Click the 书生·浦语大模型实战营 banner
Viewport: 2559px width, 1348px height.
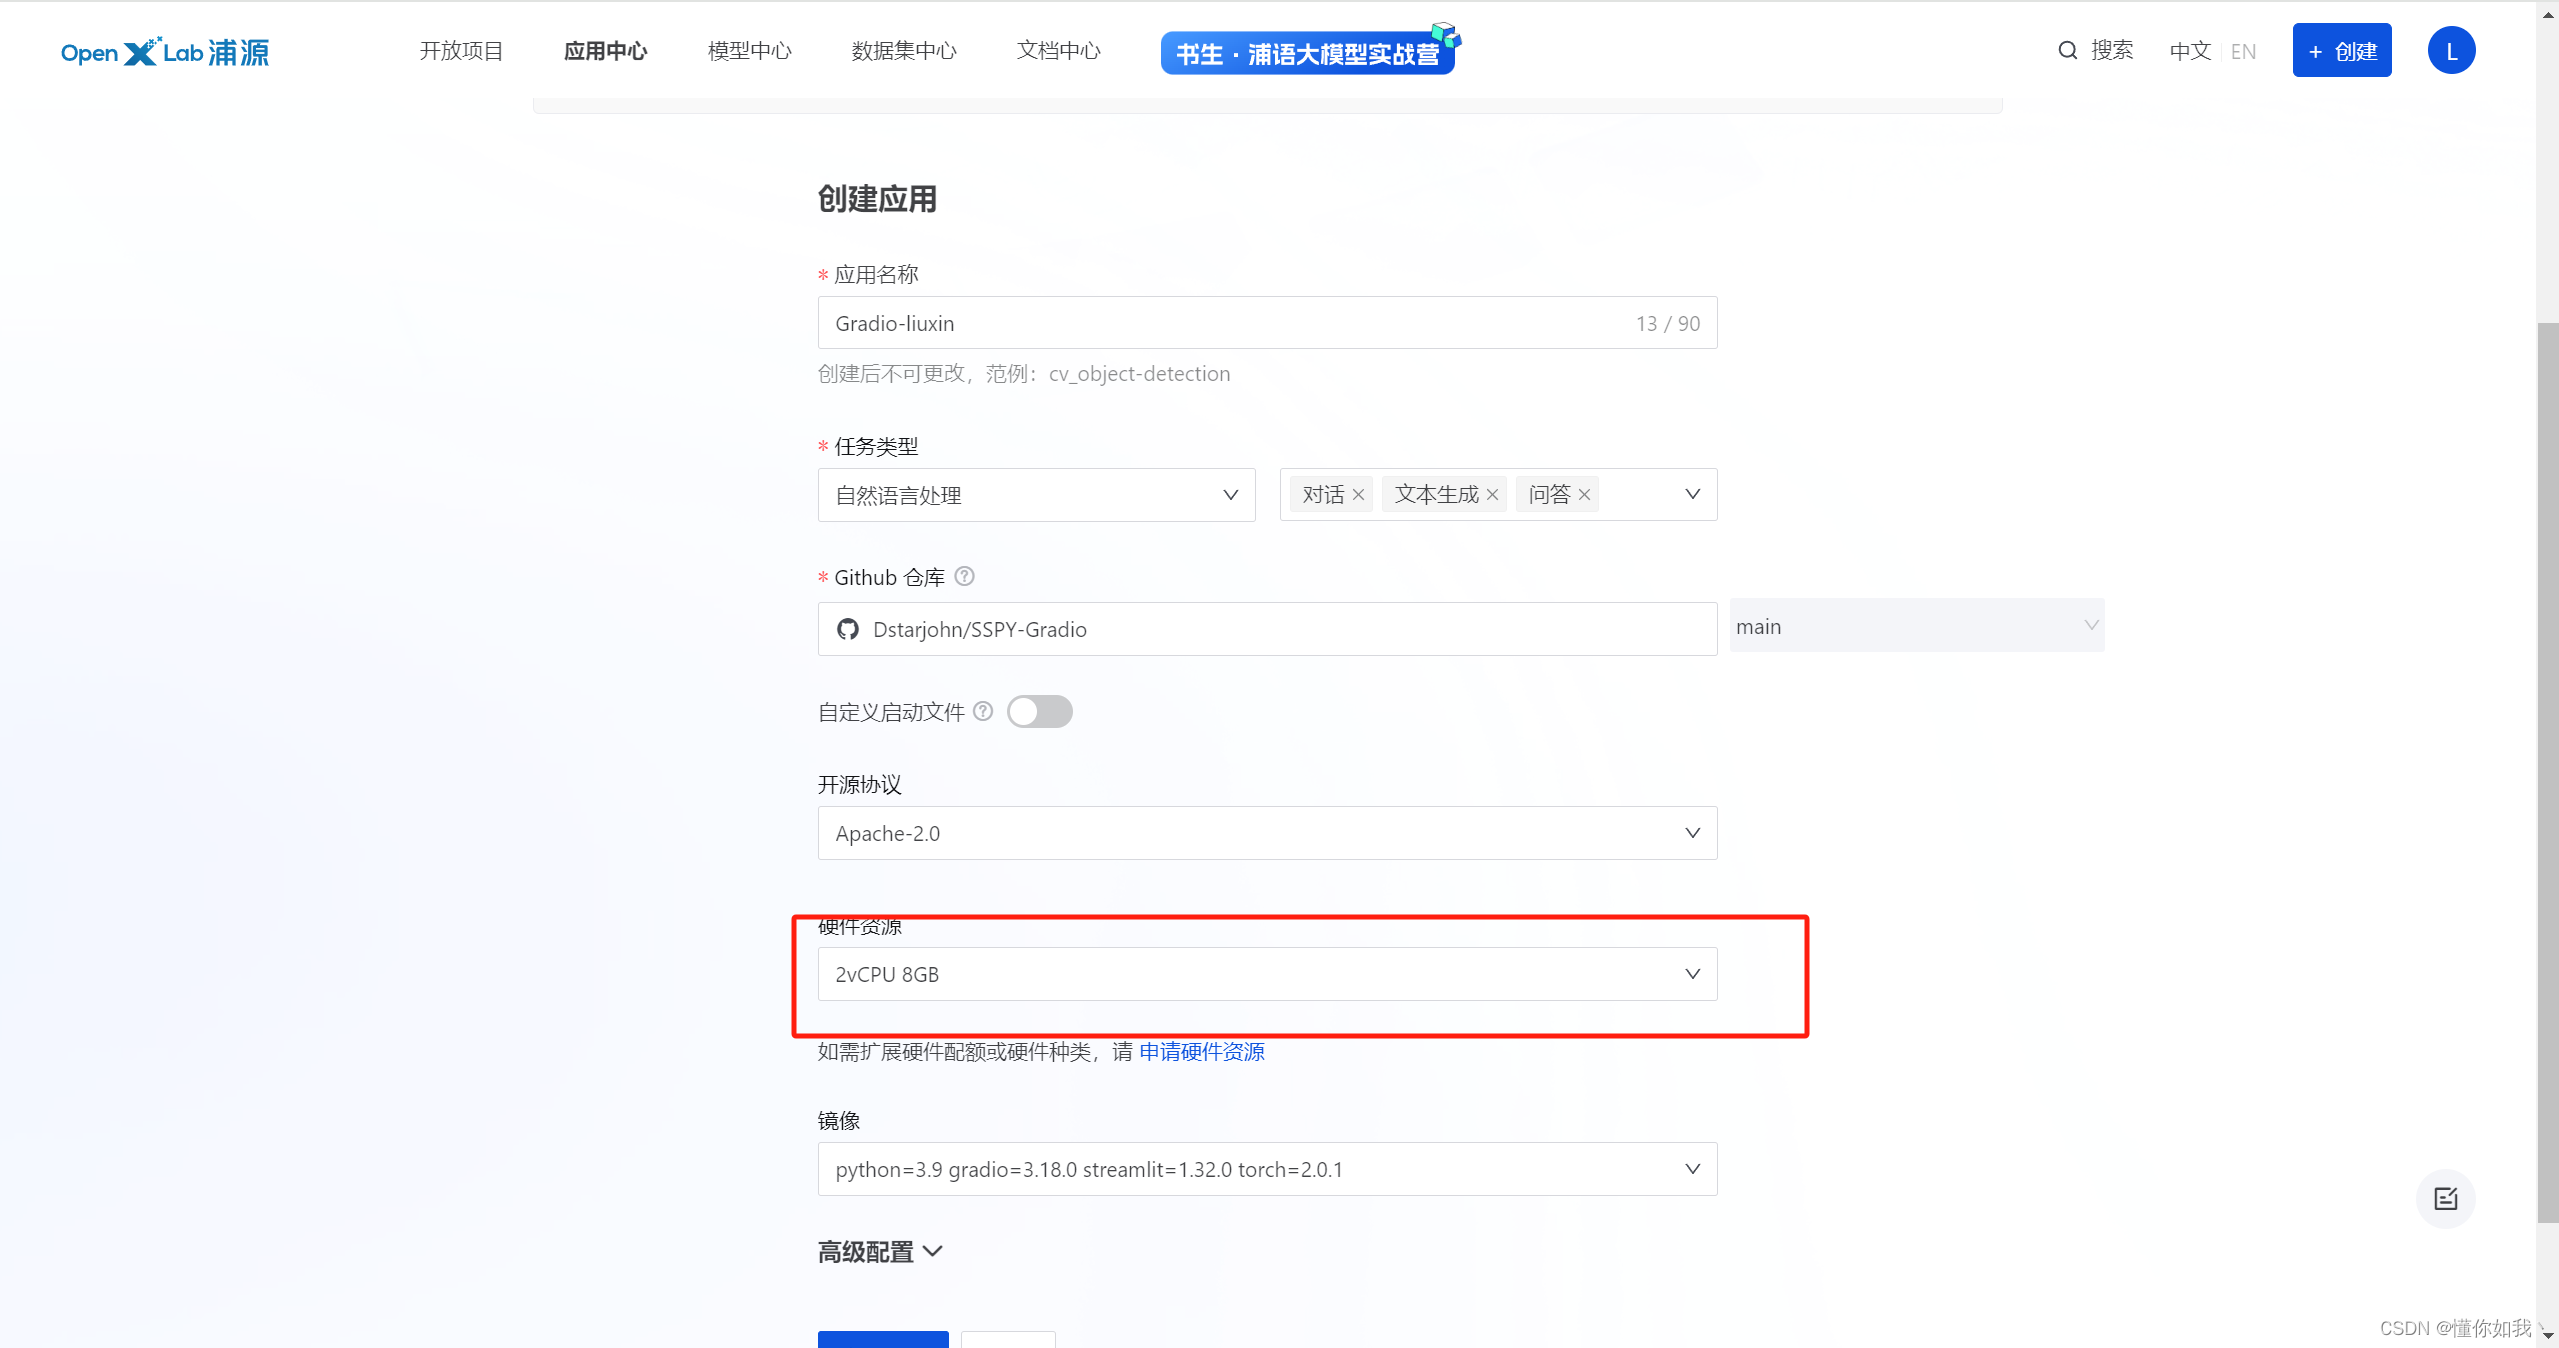click(x=1310, y=51)
